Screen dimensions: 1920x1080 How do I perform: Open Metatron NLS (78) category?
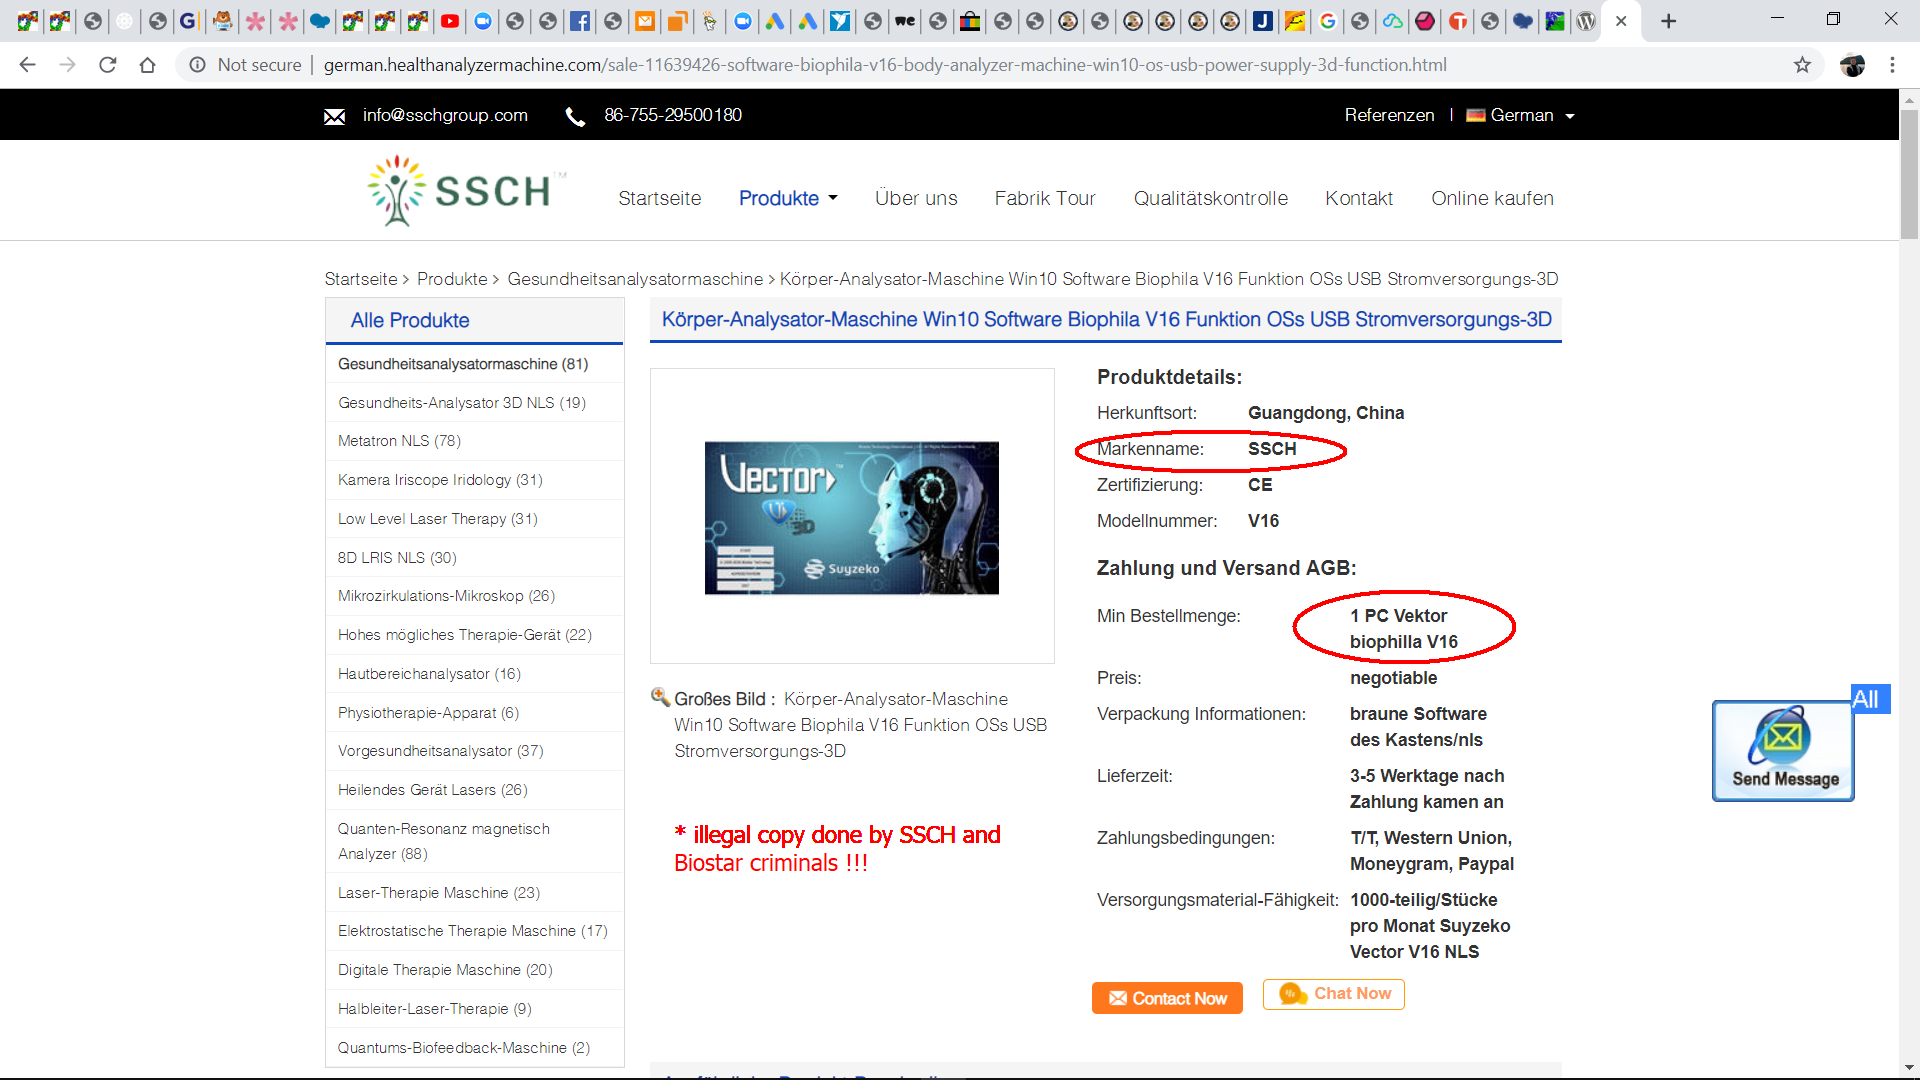click(x=399, y=441)
